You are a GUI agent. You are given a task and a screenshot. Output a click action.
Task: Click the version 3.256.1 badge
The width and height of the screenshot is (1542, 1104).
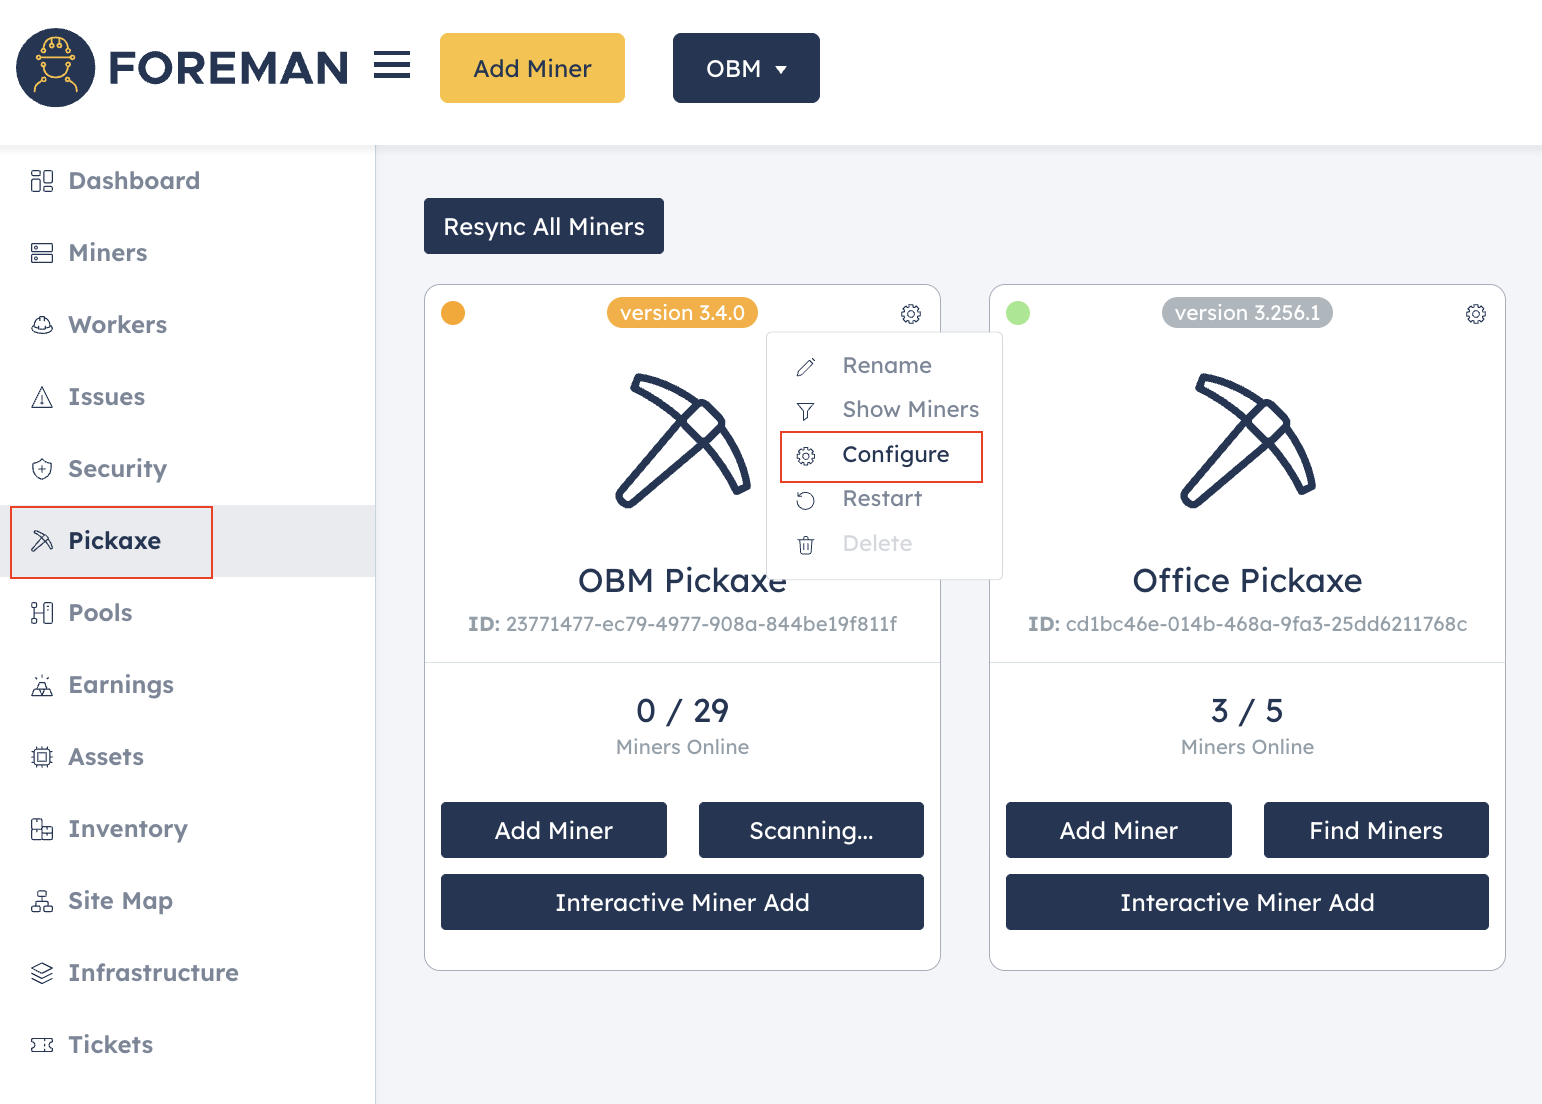[1247, 312]
